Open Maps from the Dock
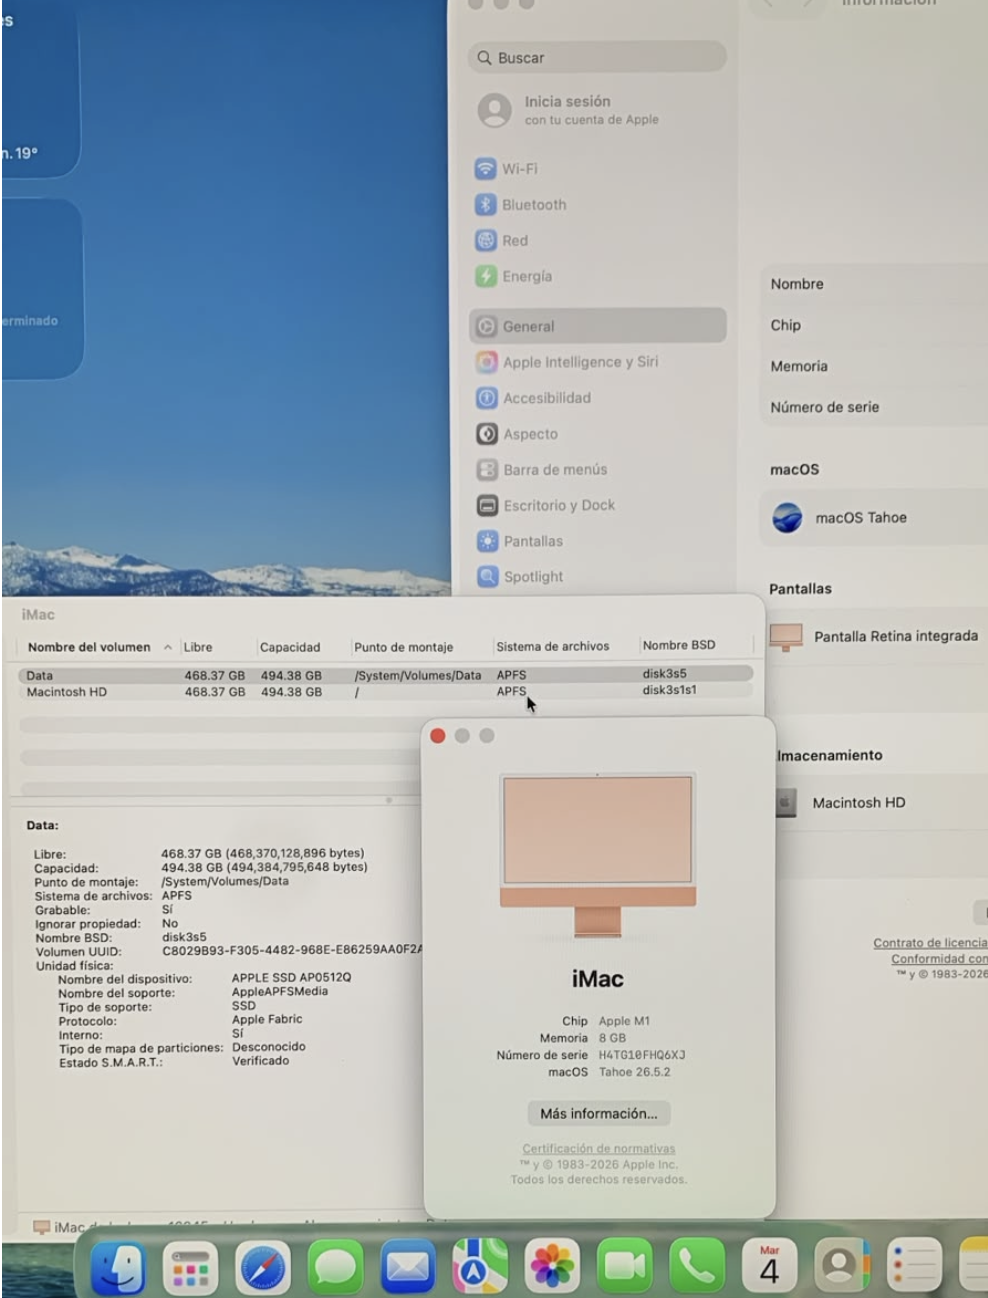Image resolution: width=988 pixels, height=1298 pixels. point(480,1268)
